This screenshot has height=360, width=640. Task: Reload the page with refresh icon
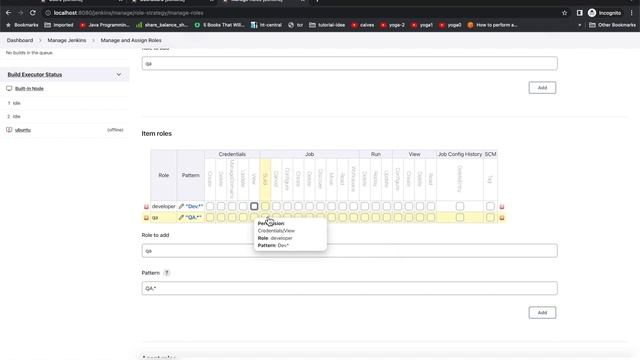point(33,13)
